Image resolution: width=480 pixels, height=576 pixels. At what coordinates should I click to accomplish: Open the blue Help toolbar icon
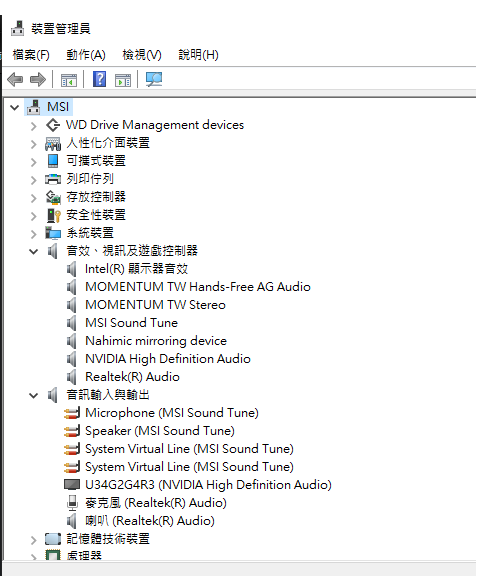pos(100,79)
